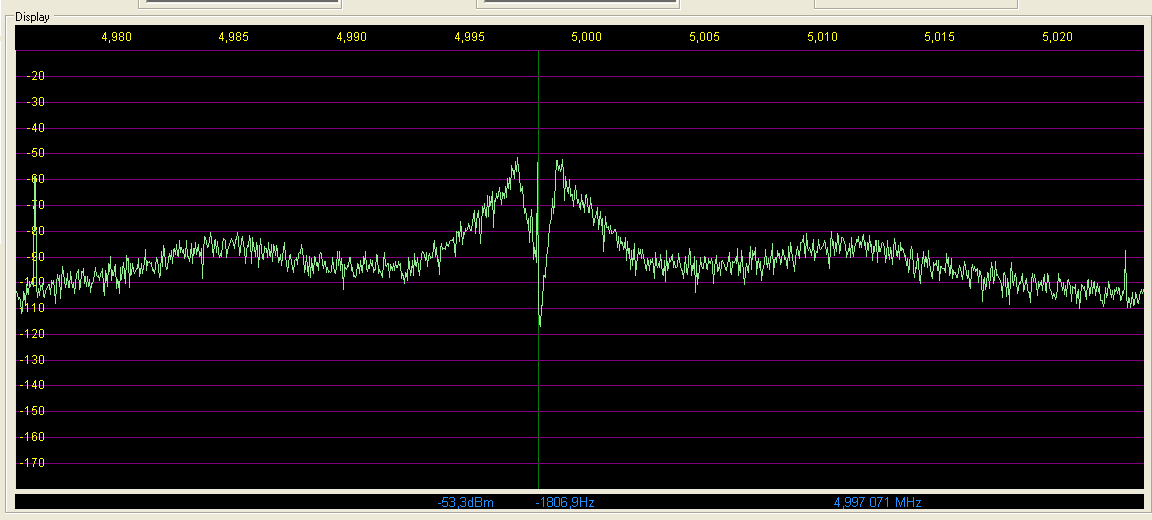Image resolution: width=1152 pixels, height=520 pixels.
Task: Click the 5,010 frequency axis label
Action: point(822,37)
